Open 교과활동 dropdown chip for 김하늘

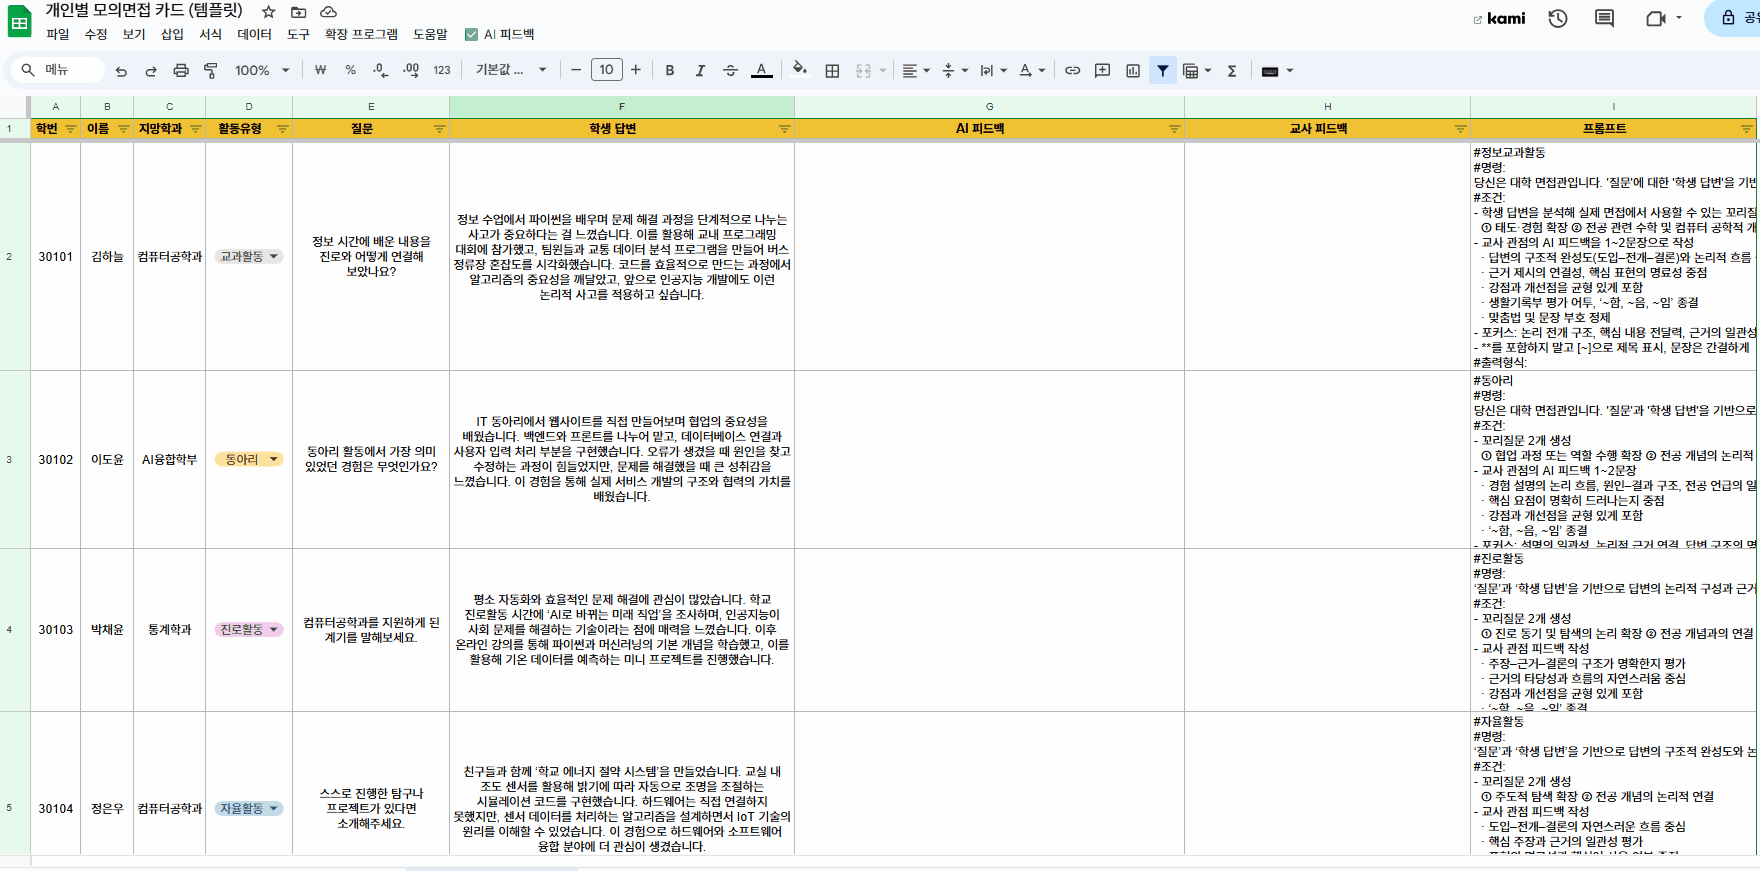(x=249, y=257)
